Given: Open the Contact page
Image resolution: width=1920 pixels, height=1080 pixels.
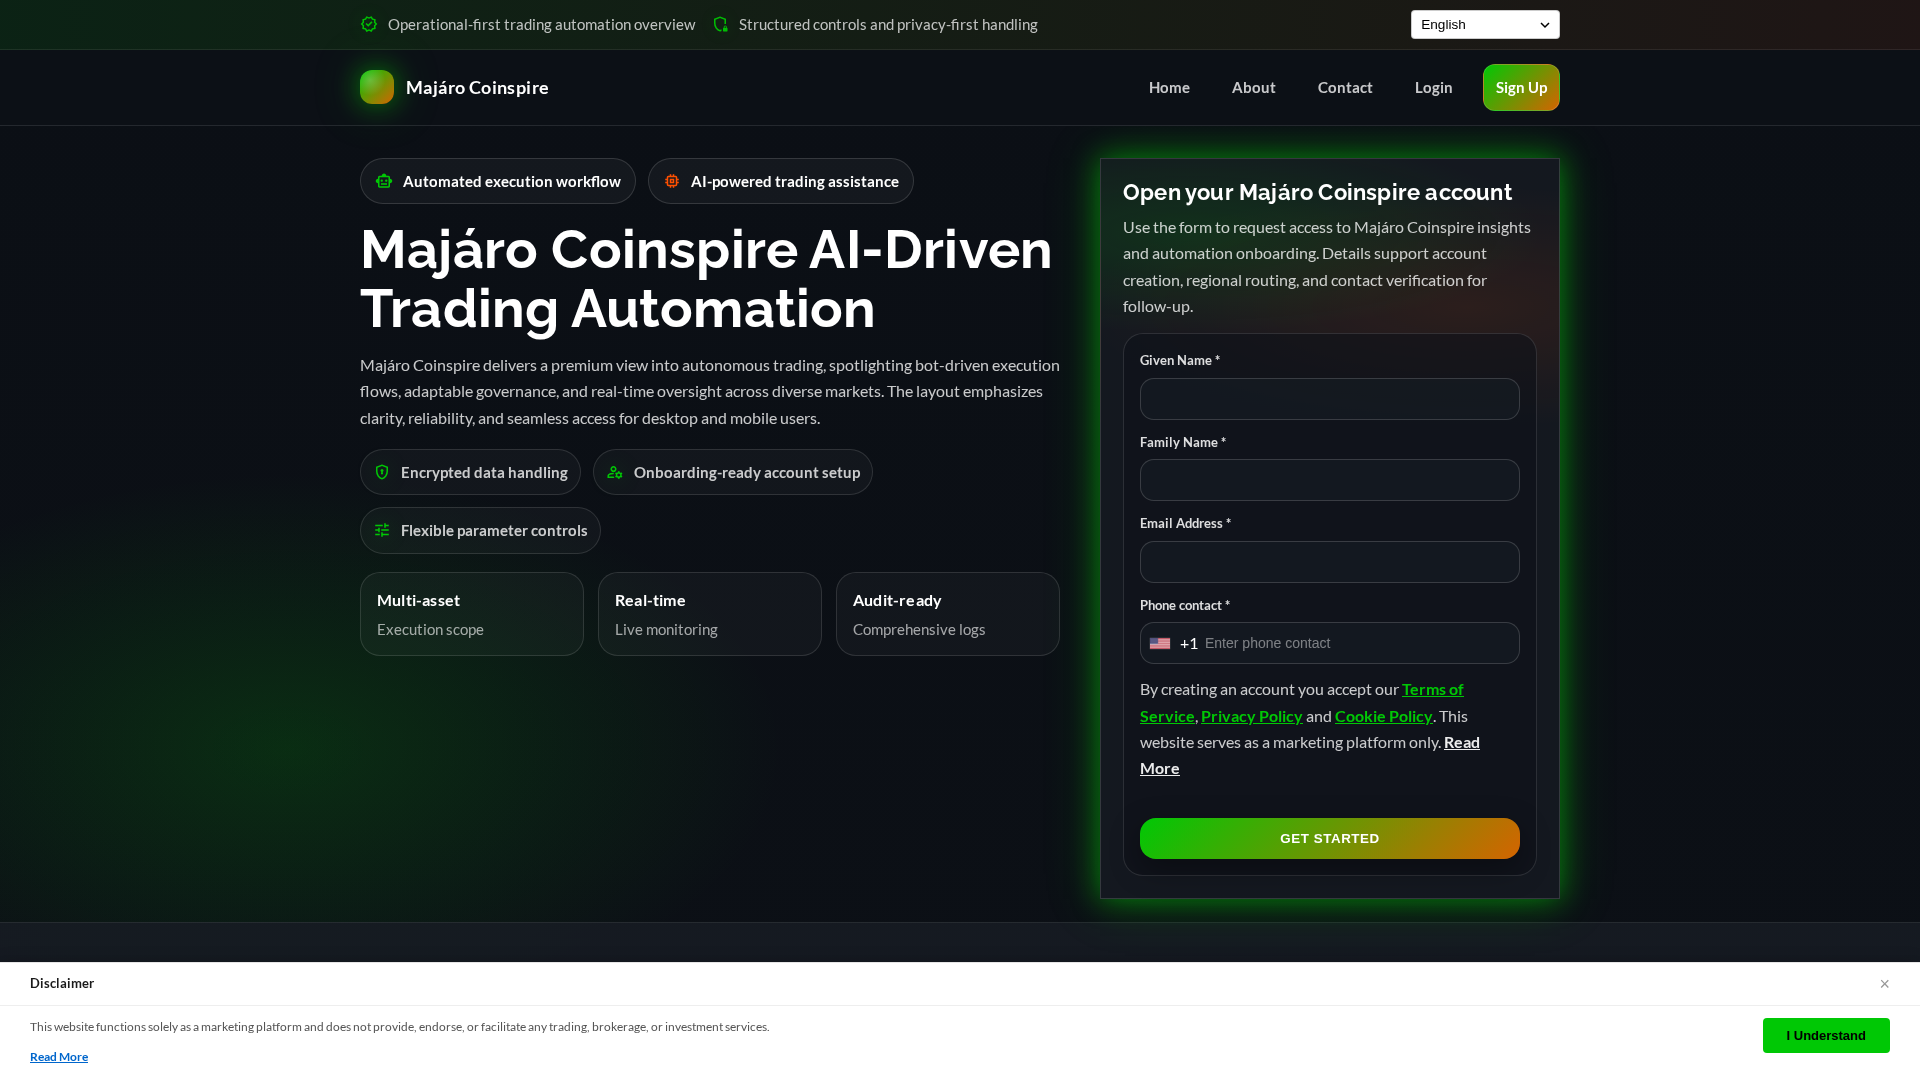Looking at the screenshot, I should (1345, 87).
